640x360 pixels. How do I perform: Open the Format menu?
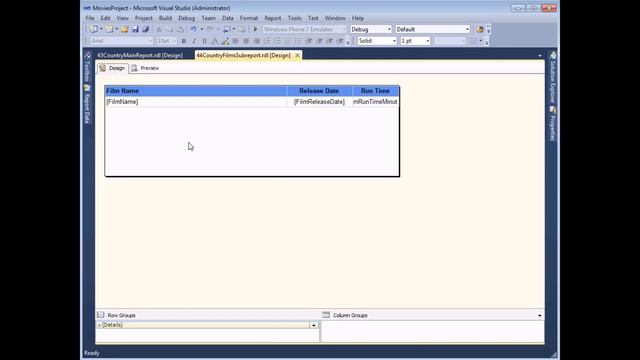(249, 18)
